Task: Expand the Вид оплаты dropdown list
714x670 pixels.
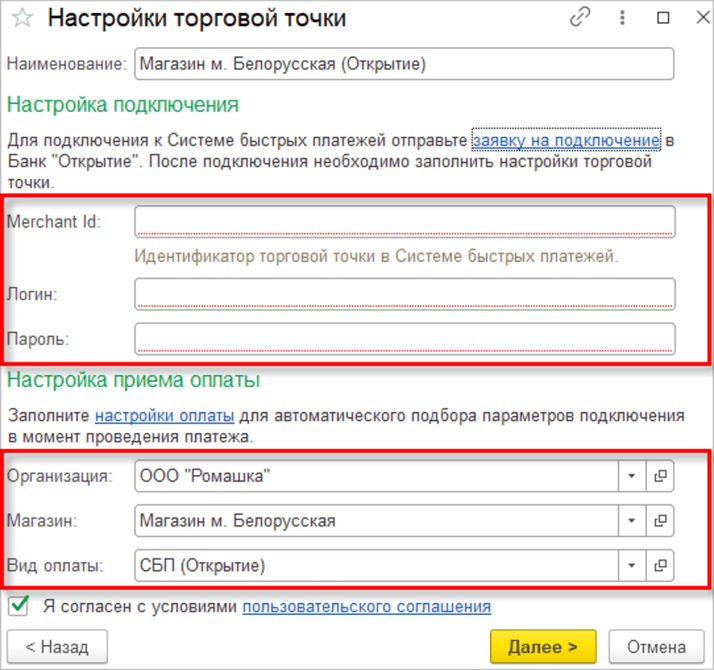Action: [632, 565]
